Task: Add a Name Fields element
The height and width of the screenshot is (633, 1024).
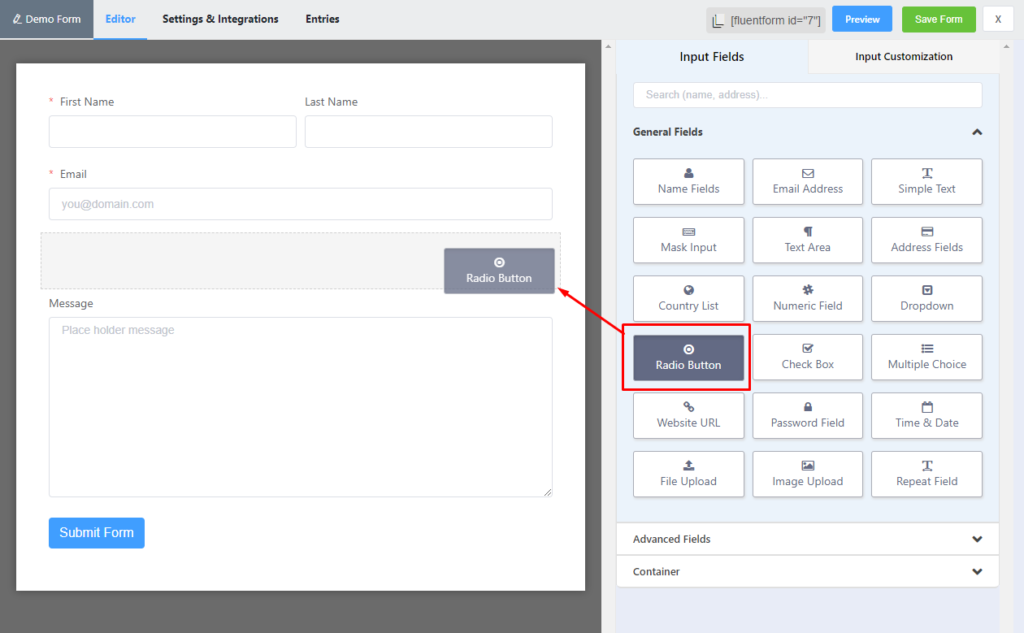Action: (x=688, y=181)
